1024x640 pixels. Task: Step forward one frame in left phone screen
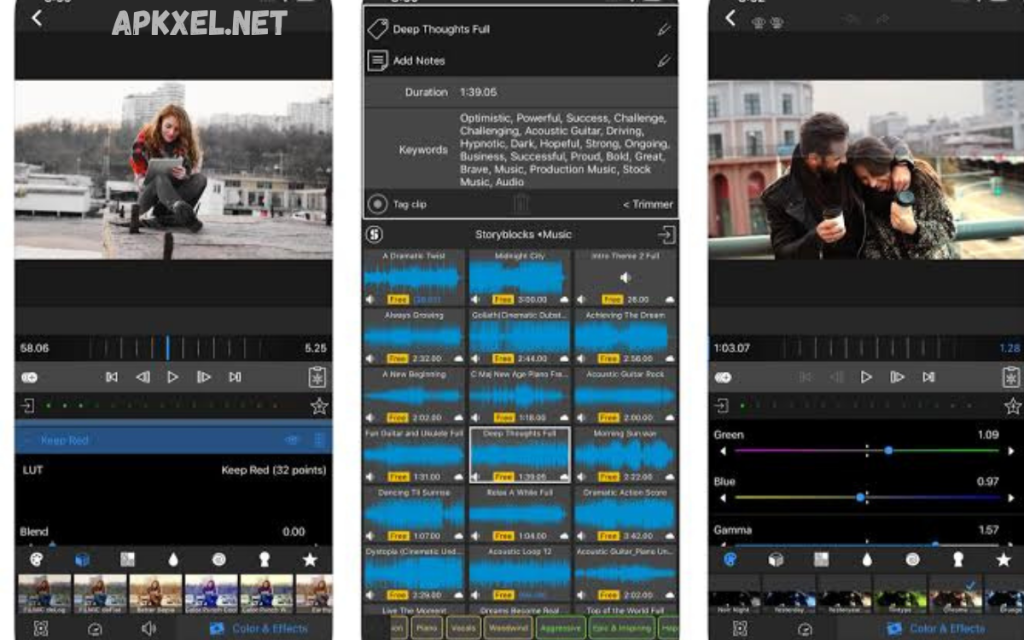coord(204,377)
